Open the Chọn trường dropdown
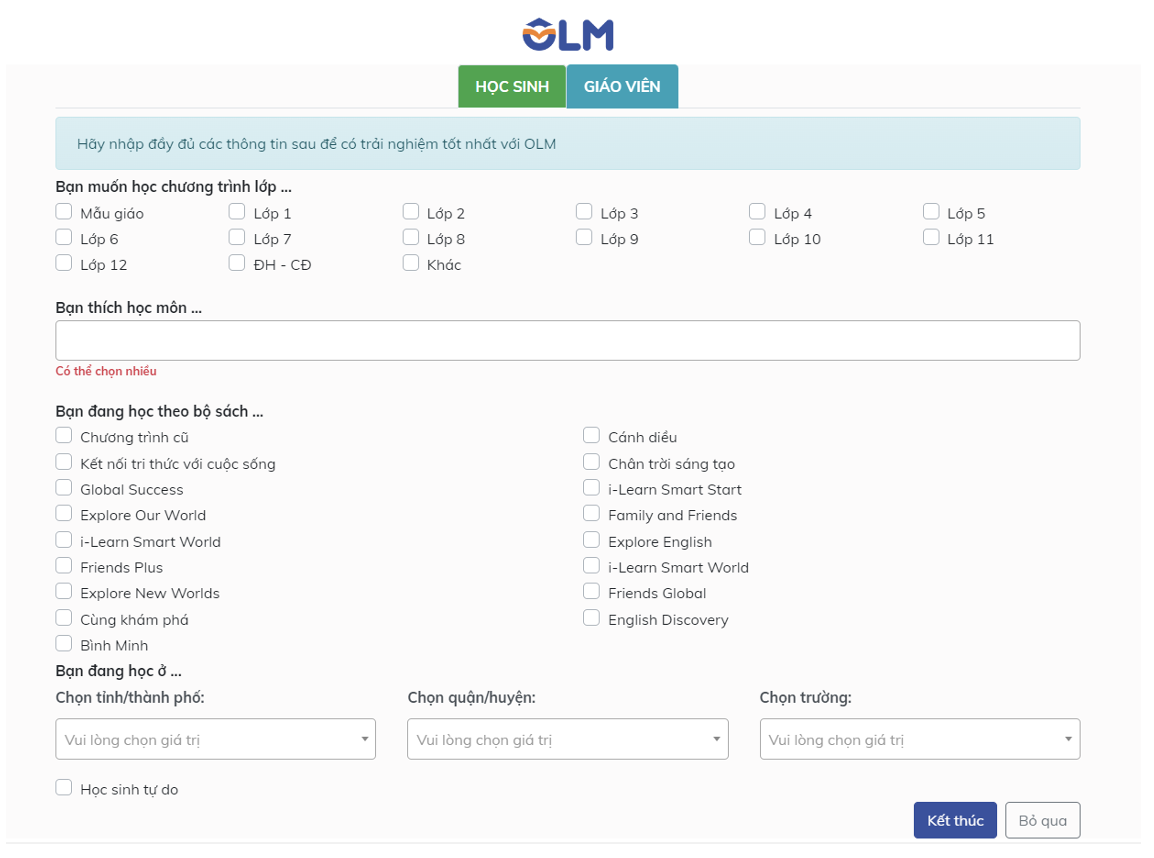1154x858 pixels. [919, 739]
